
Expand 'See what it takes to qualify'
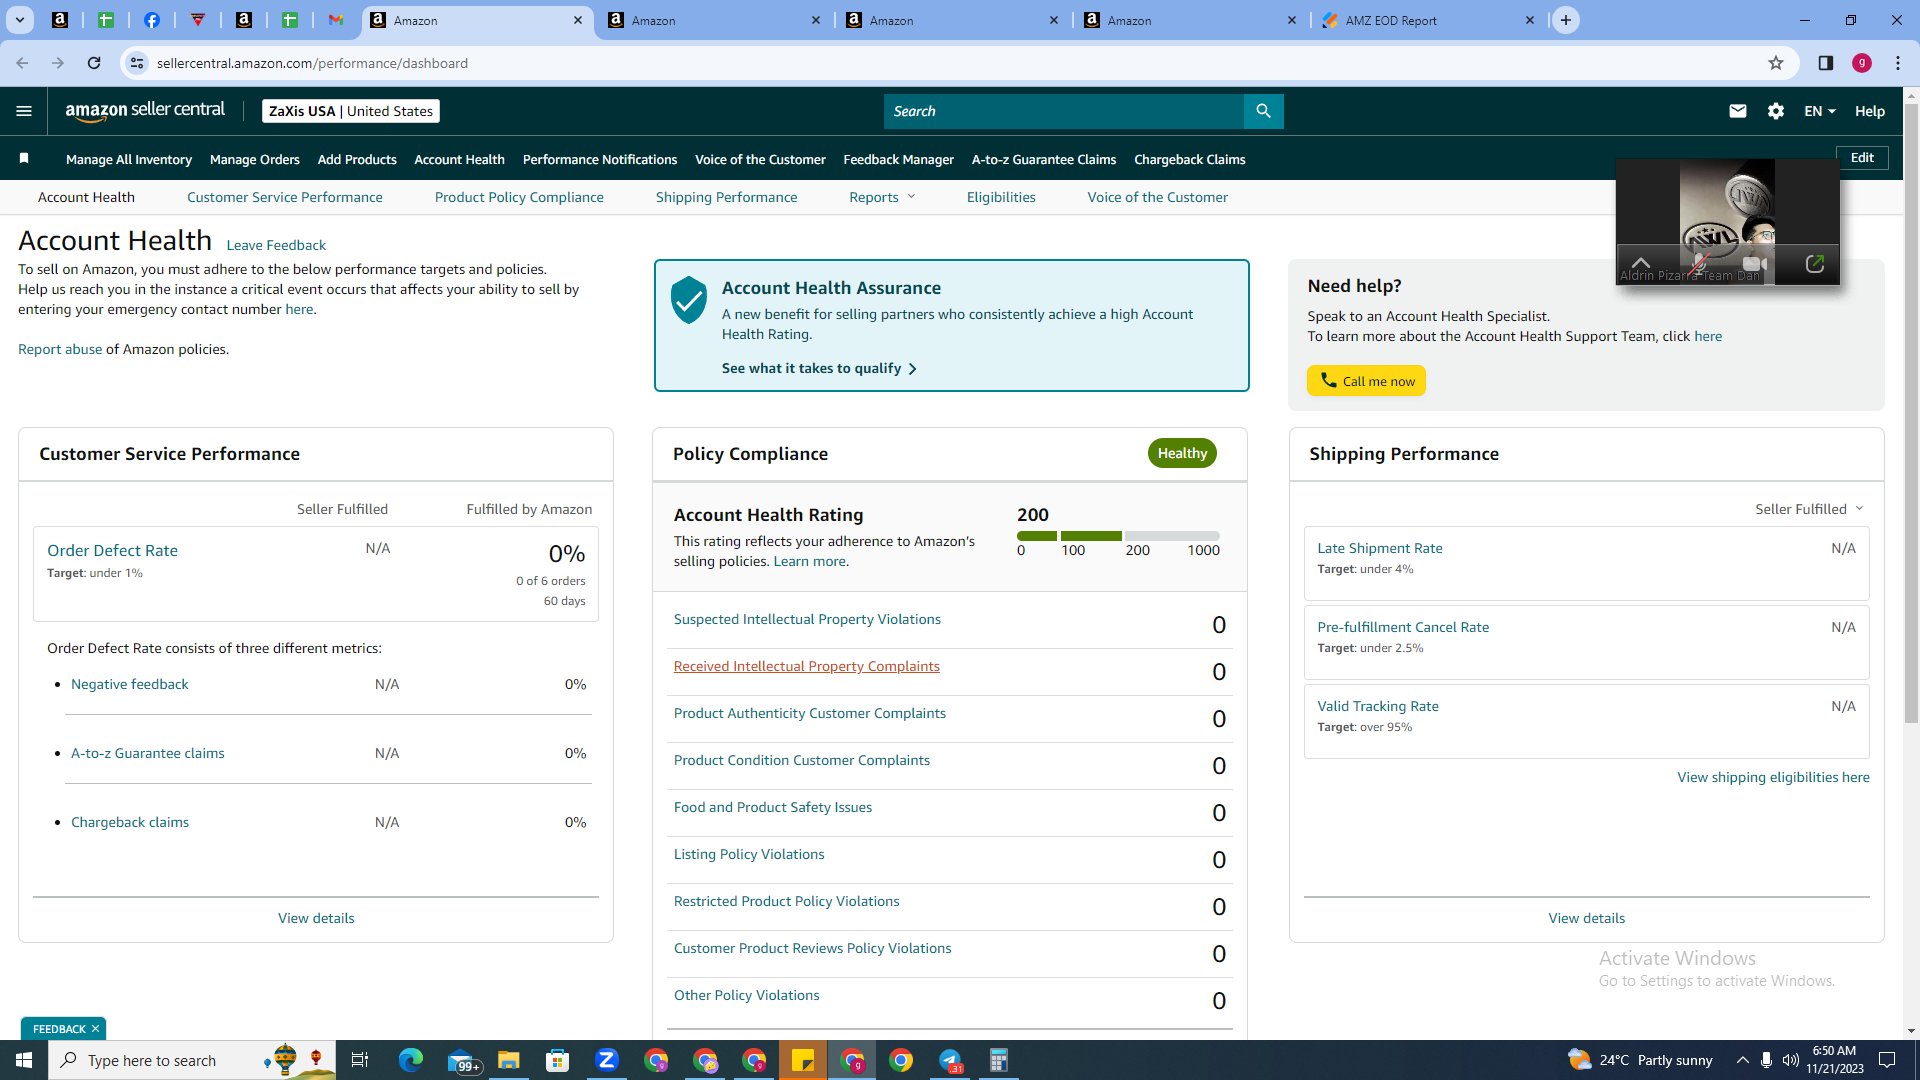click(819, 368)
